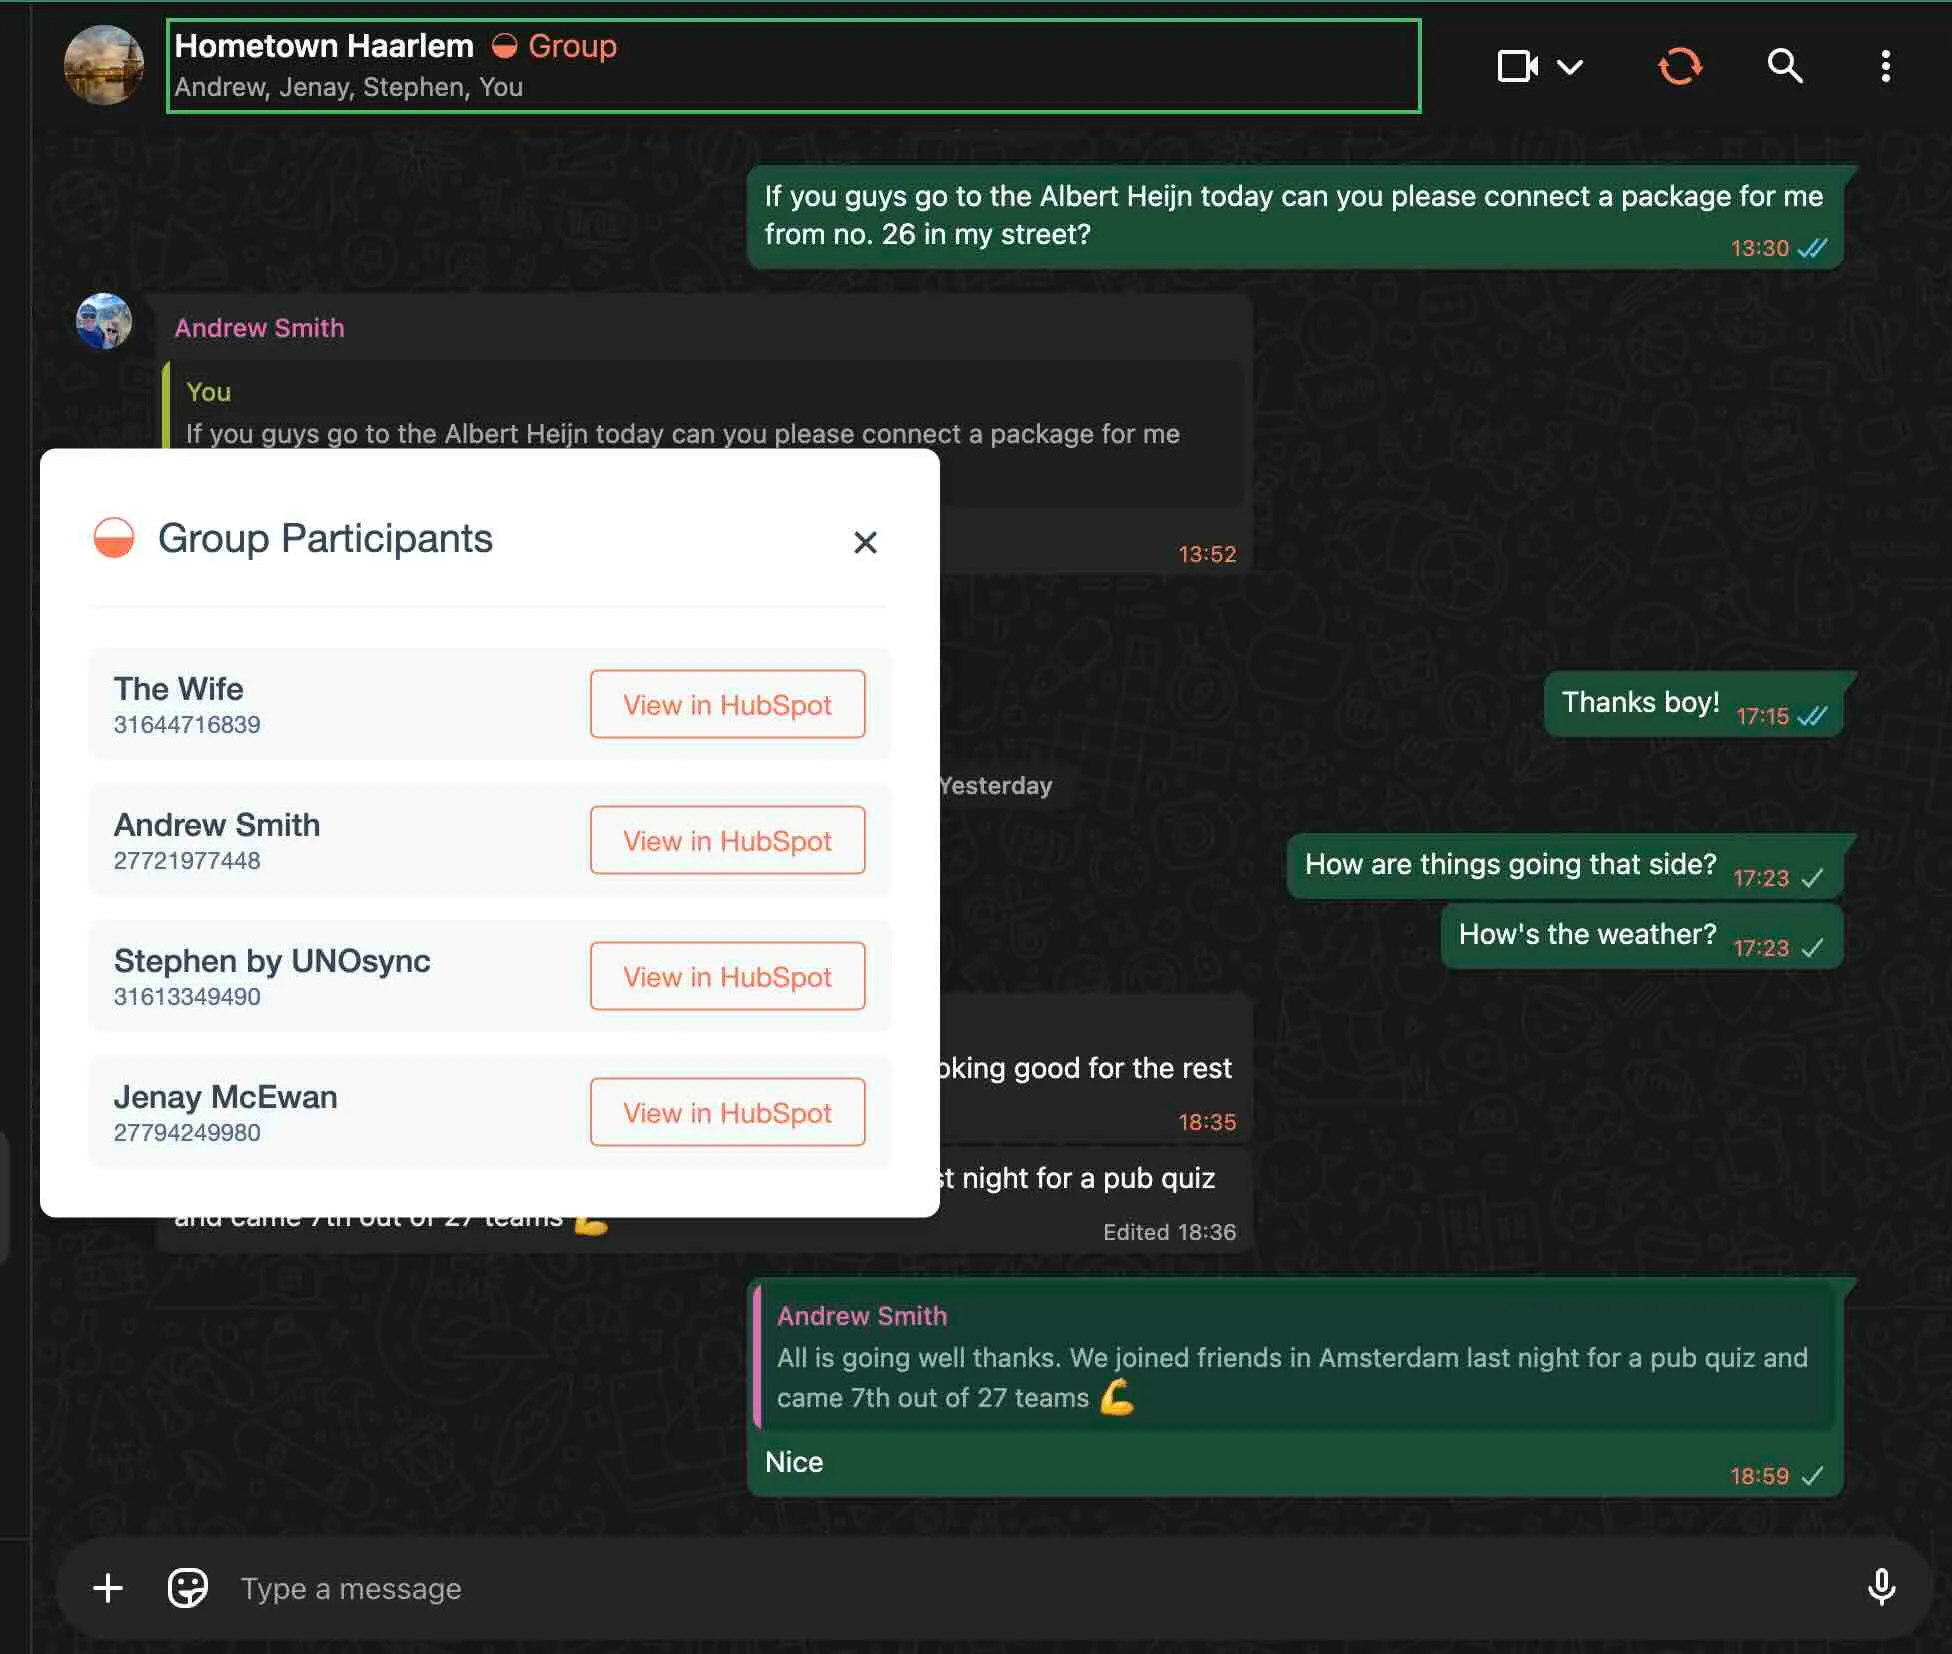View Jenay McEwan in HubSpot
The height and width of the screenshot is (1654, 1952).
(727, 1112)
